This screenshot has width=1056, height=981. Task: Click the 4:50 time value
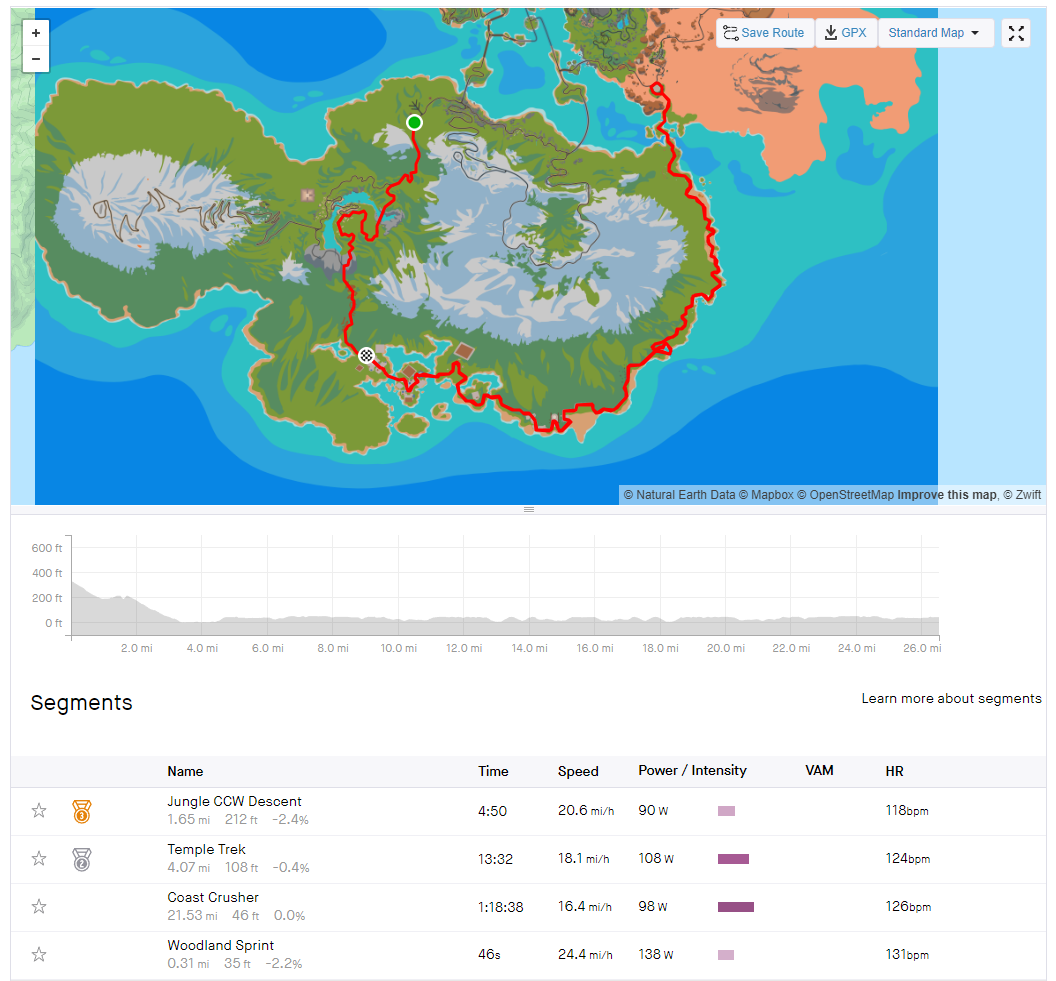coord(492,811)
